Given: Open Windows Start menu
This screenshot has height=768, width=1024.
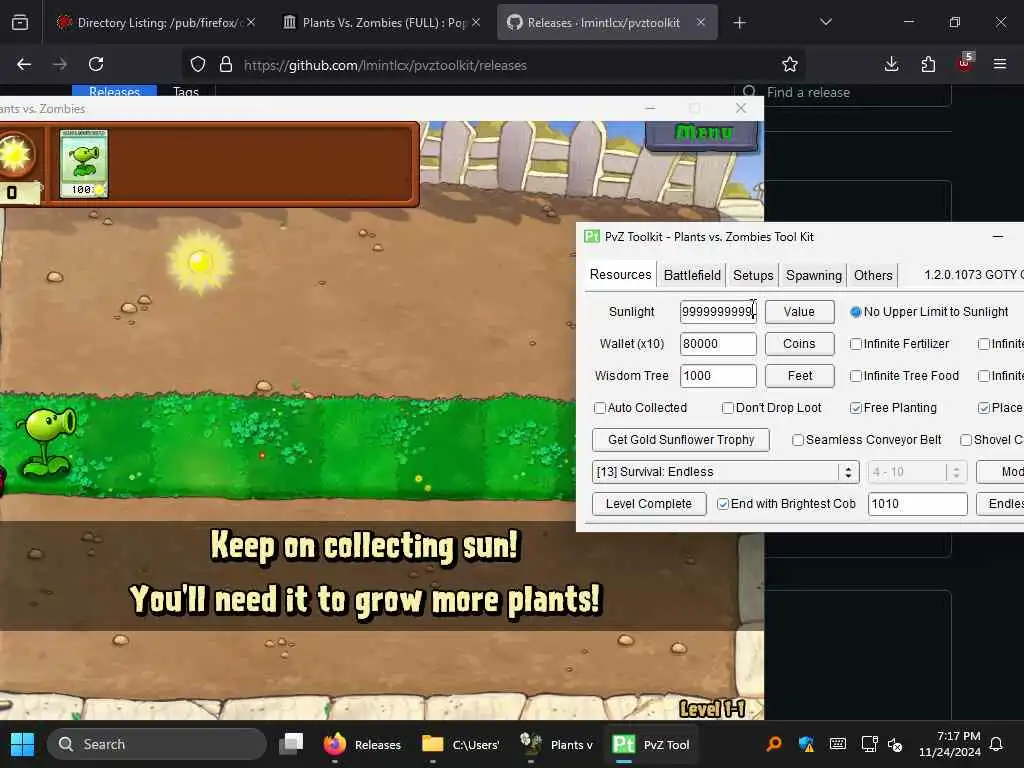Looking at the screenshot, I should 22,744.
